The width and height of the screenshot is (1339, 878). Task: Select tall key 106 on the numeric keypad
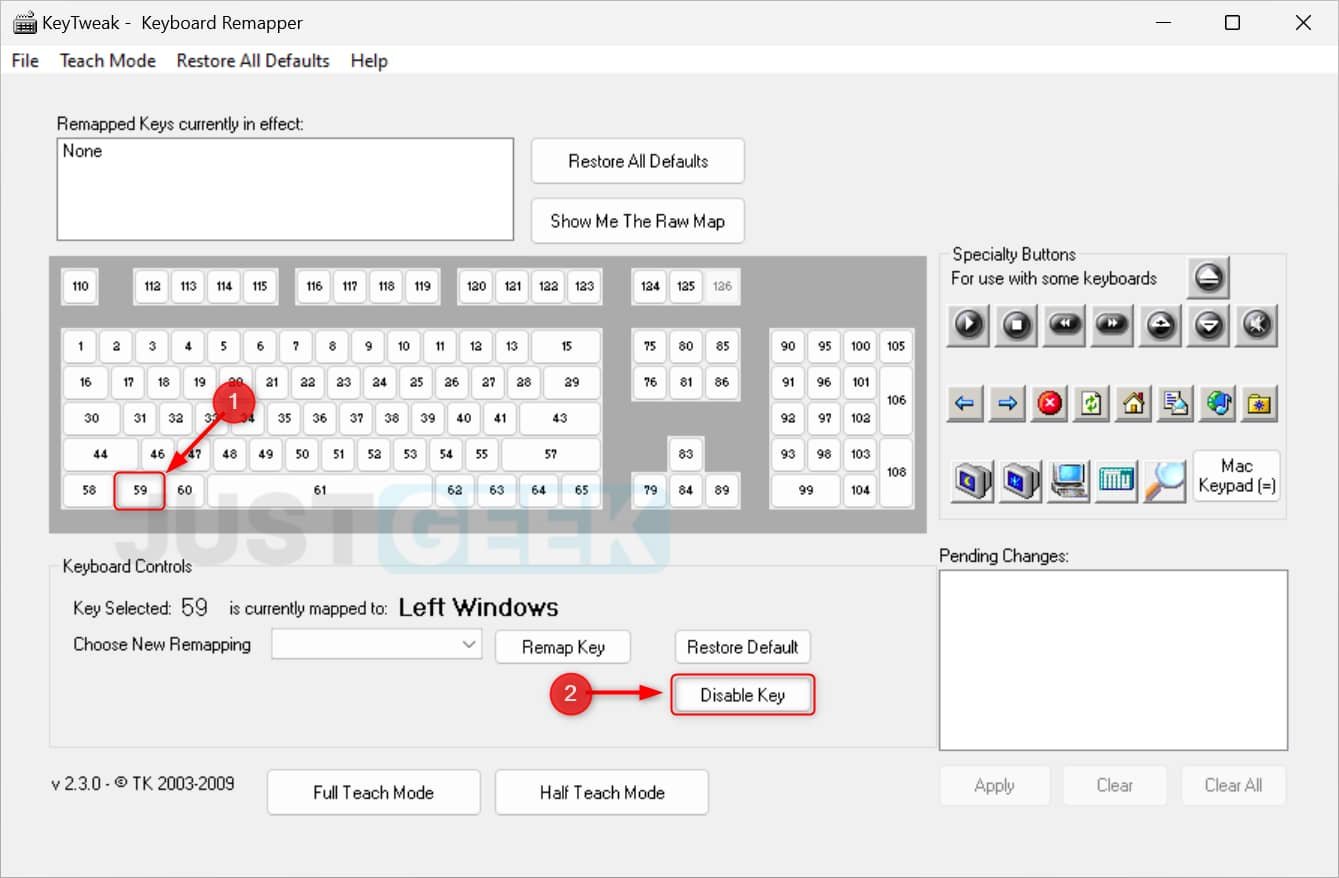point(896,400)
